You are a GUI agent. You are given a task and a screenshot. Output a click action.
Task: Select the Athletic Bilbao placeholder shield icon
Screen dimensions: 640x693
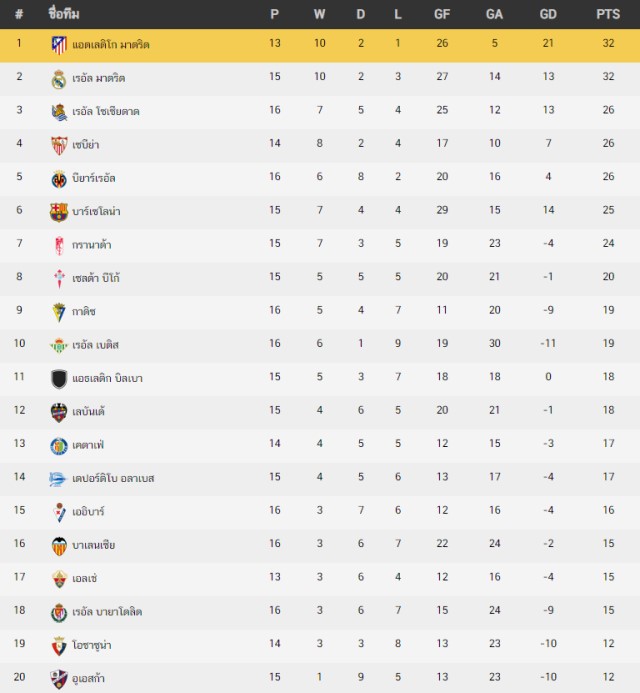[x=59, y=379]
